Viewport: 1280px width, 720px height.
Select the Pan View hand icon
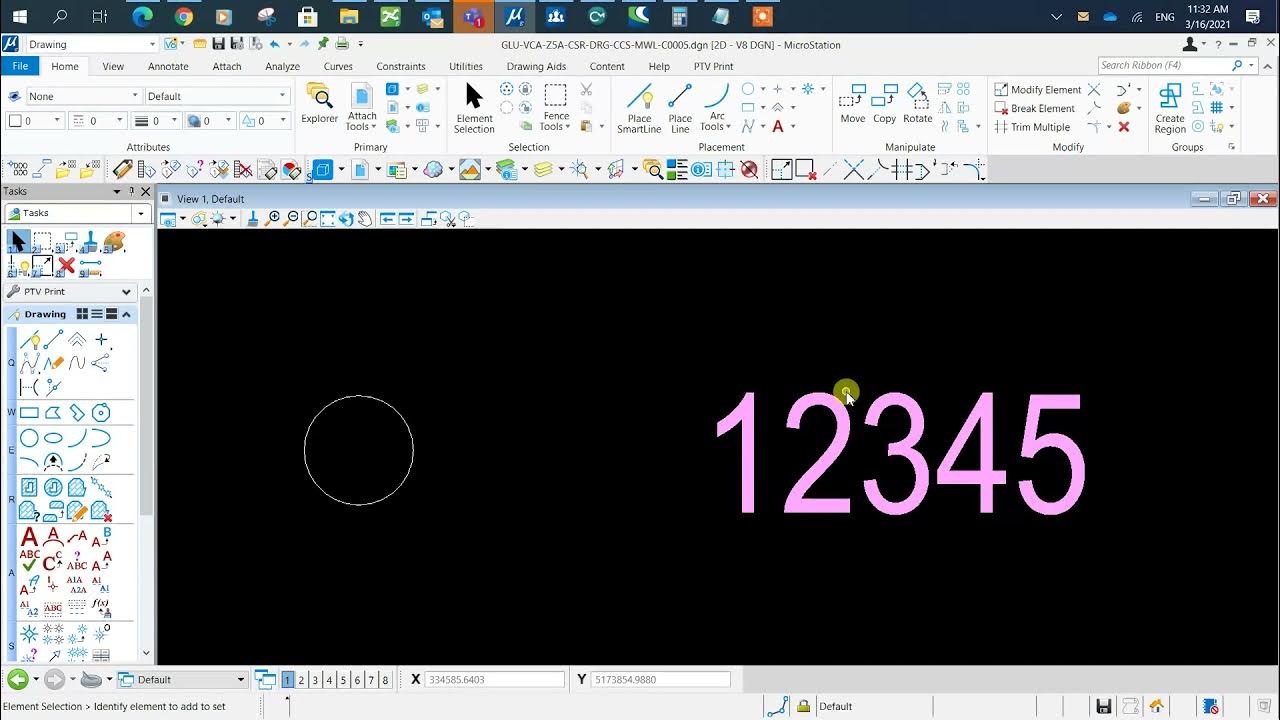coord(364,218)
